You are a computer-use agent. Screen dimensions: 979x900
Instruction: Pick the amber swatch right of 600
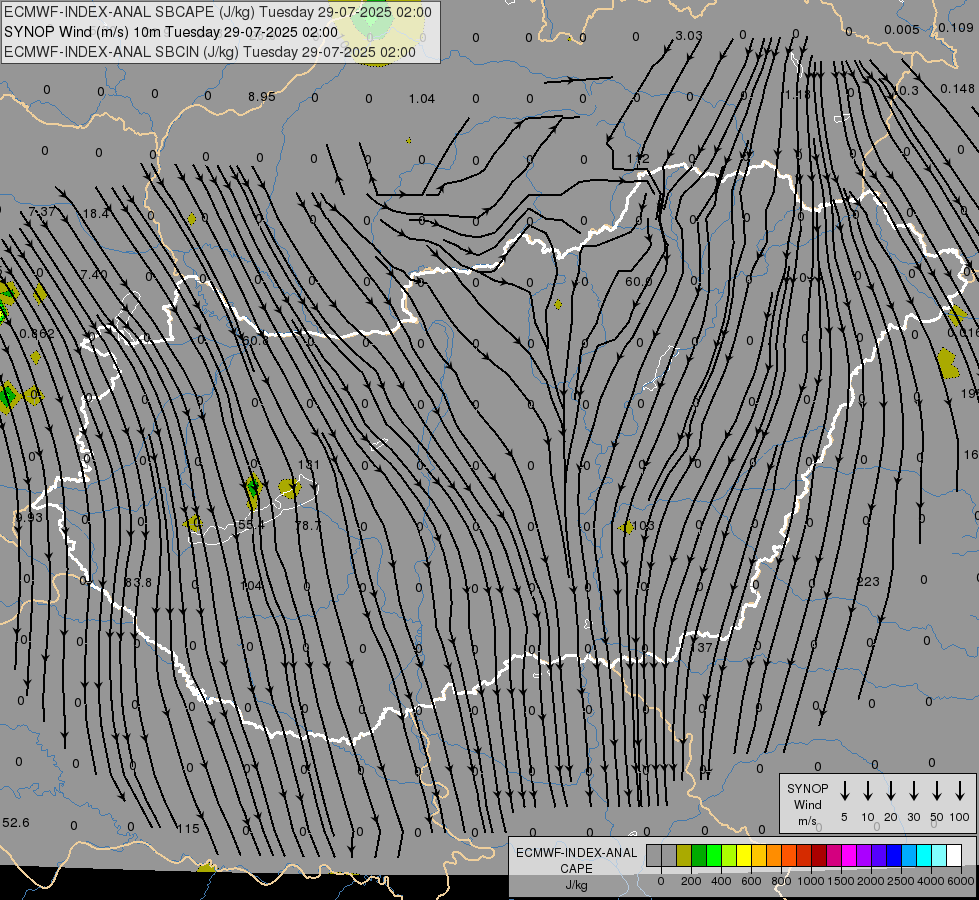[x=759, y=855]
